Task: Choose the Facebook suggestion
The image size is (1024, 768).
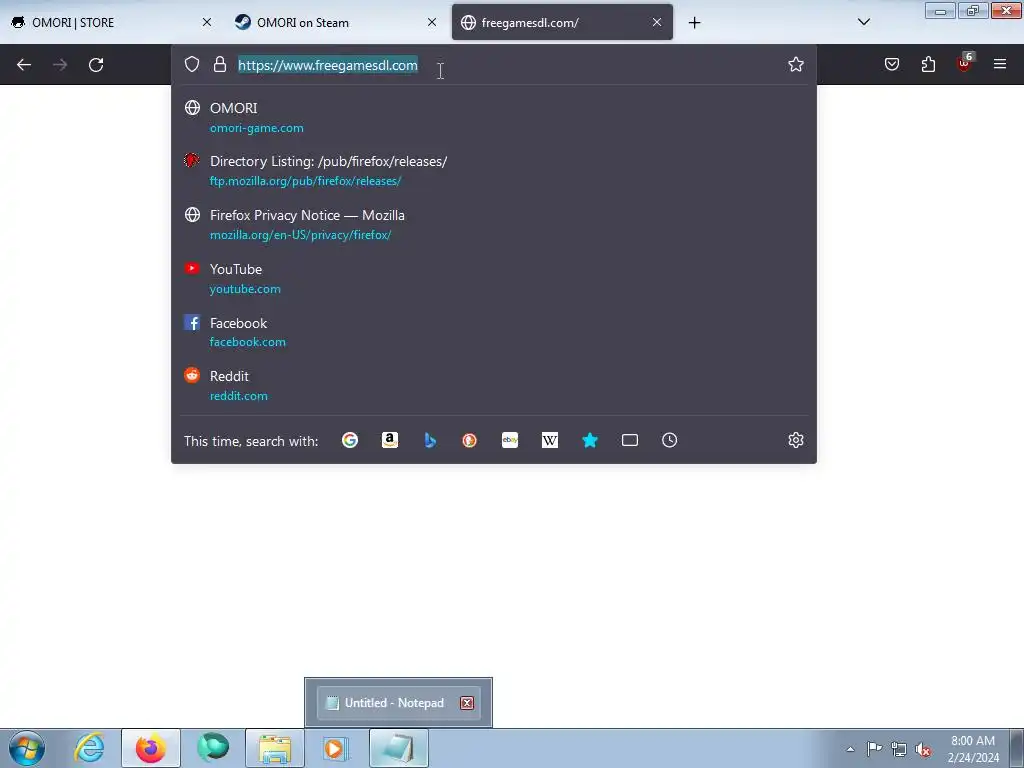Action: (494, 332)
